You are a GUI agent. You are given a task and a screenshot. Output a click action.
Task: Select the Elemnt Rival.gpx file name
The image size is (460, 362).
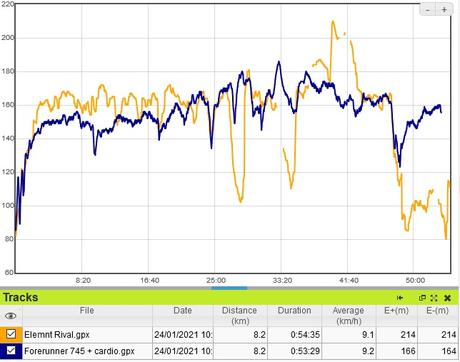coord(57,335)
